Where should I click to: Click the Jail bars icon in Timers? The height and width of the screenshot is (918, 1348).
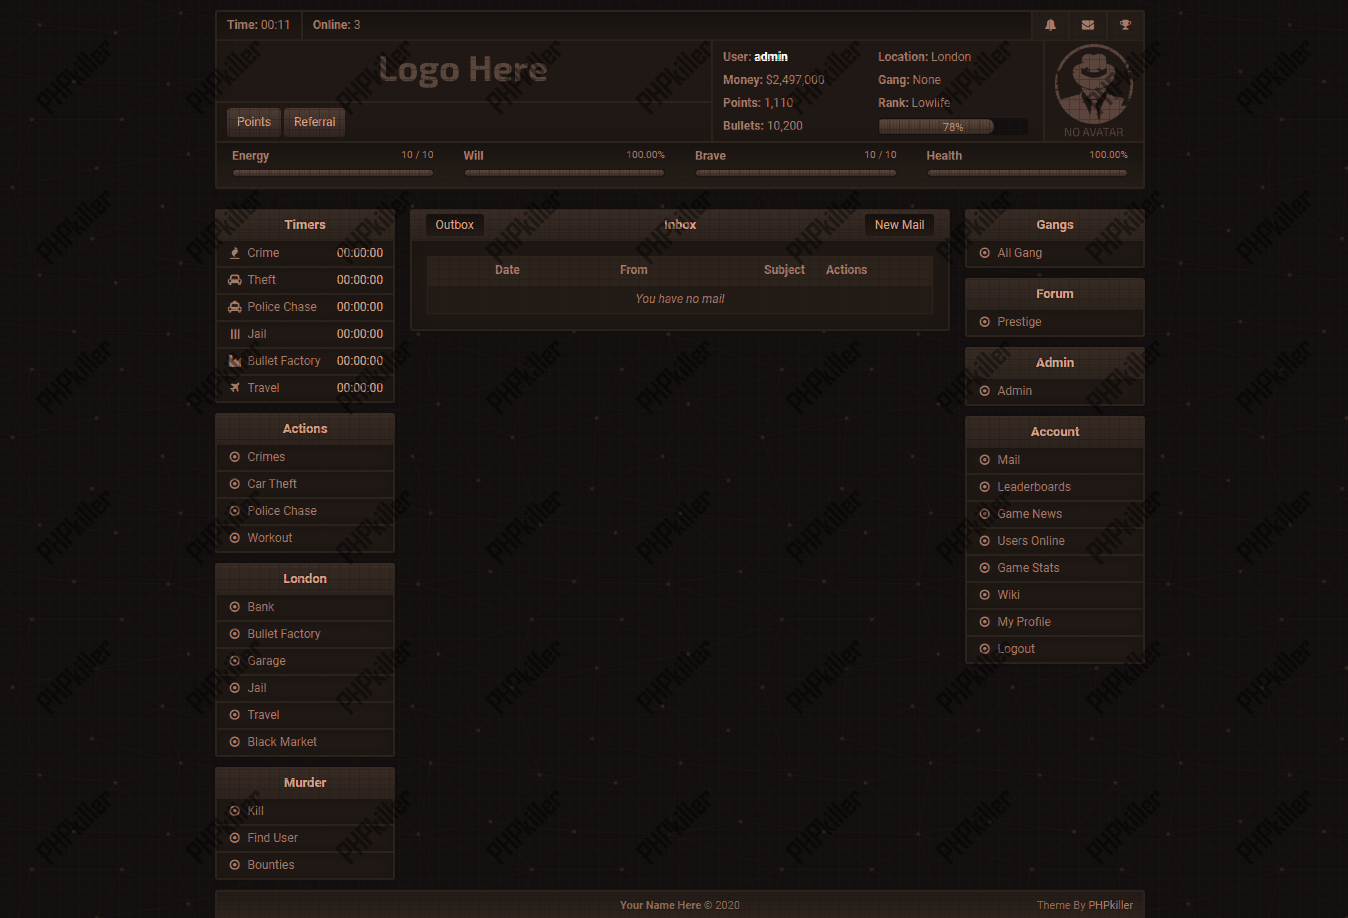235,334
